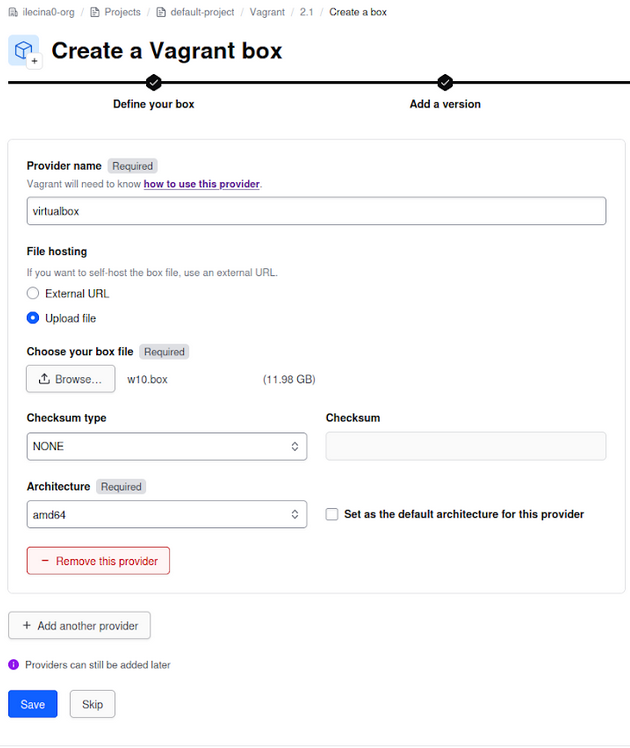Viewport: 630px width, 748px height.
Task: Expand the Architecture amd64 dropdown
Action: (x=166, y=514)
